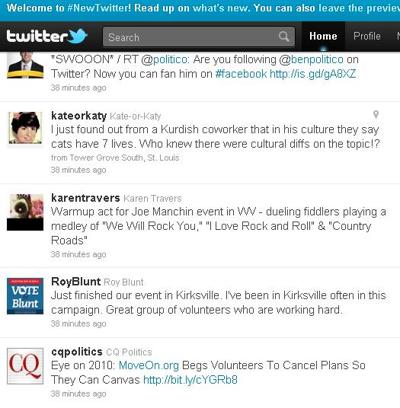Follow the #facebook hashtag link

point(241,74)
